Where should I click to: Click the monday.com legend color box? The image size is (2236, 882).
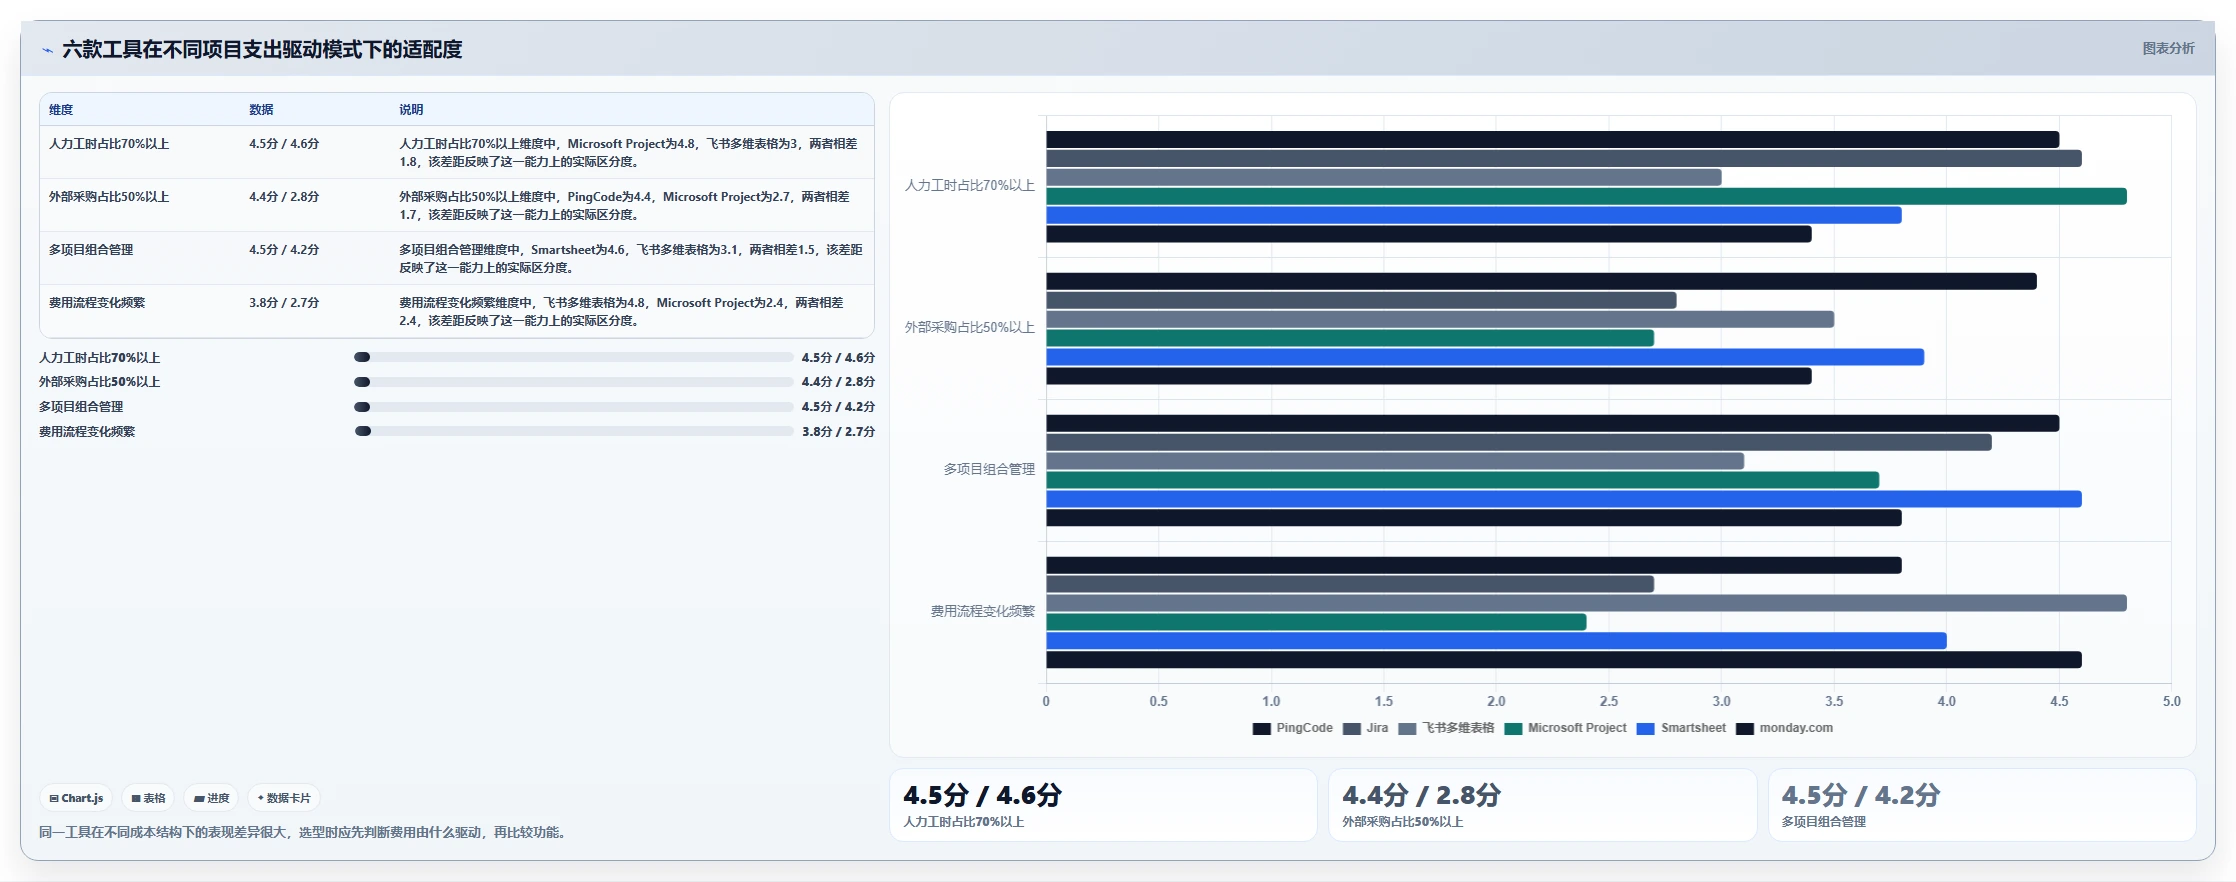(1745, 728)
